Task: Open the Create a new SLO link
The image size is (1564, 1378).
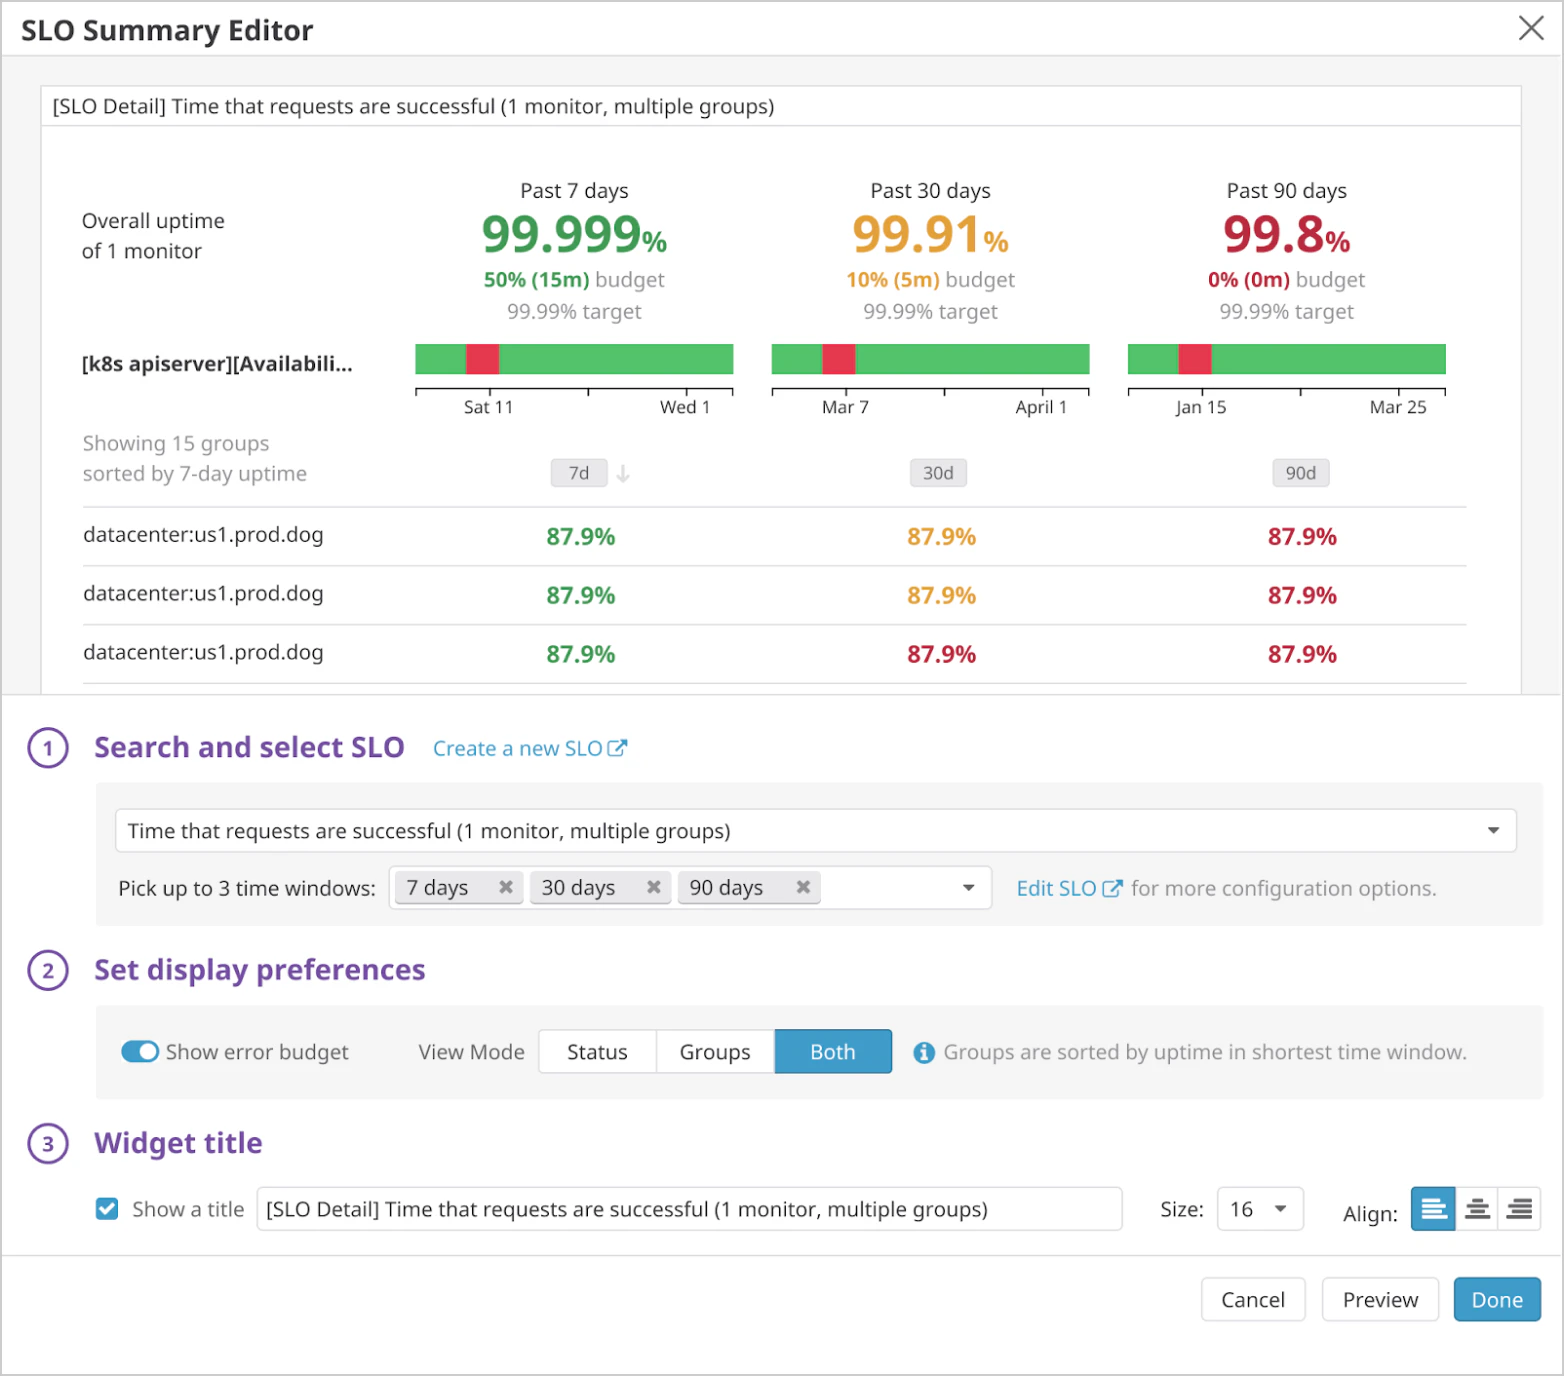Action: 529,749
